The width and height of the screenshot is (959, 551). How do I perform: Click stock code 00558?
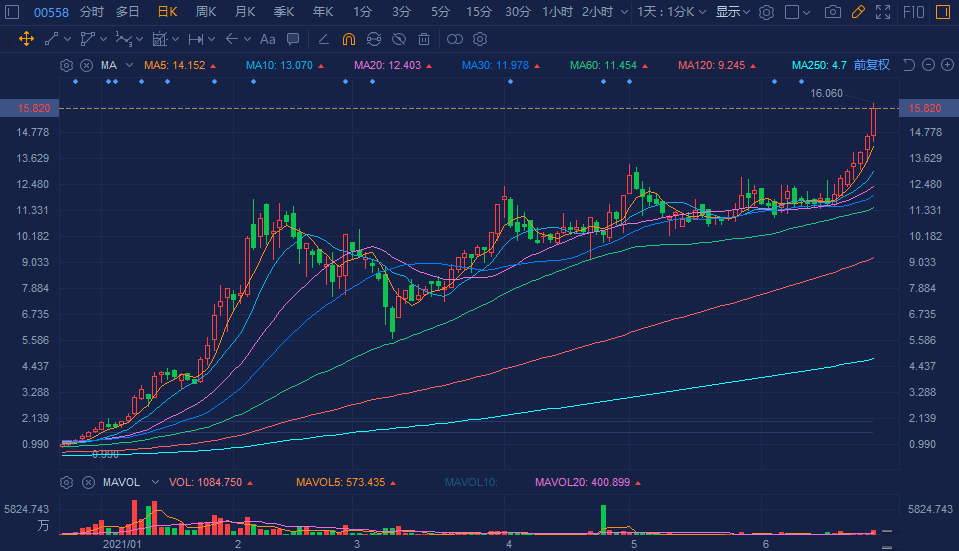pyautogui.click(x=51, y=12)
